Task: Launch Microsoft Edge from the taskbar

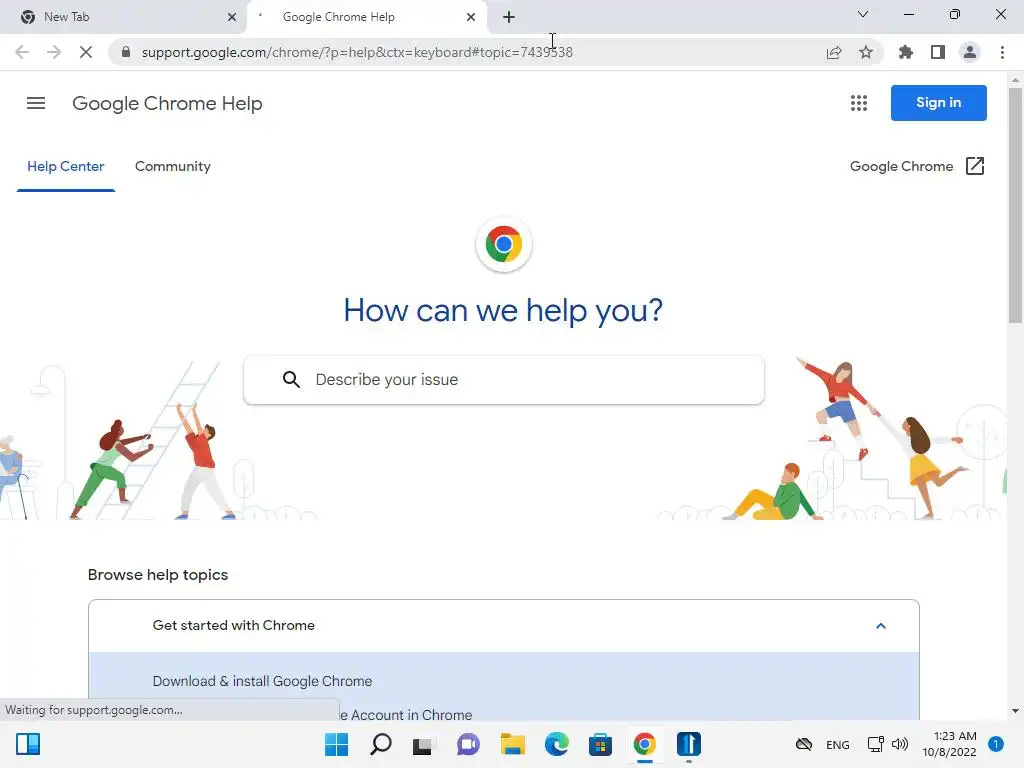Action: click(556, 744)
